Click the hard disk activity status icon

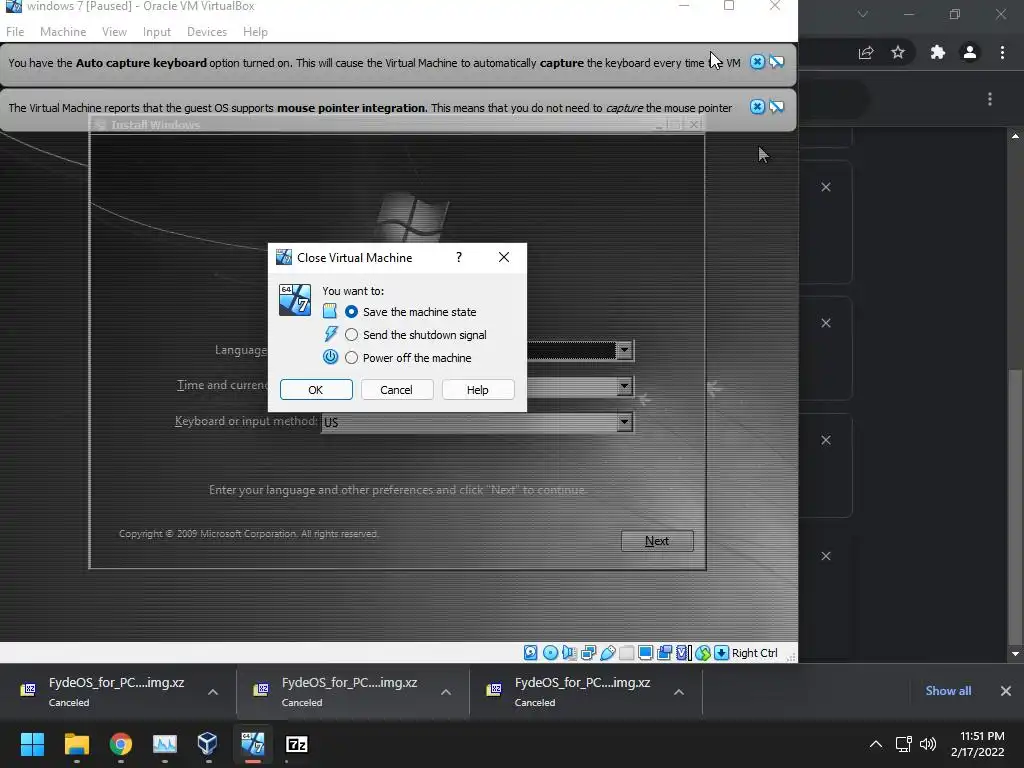tap(531, 652)
